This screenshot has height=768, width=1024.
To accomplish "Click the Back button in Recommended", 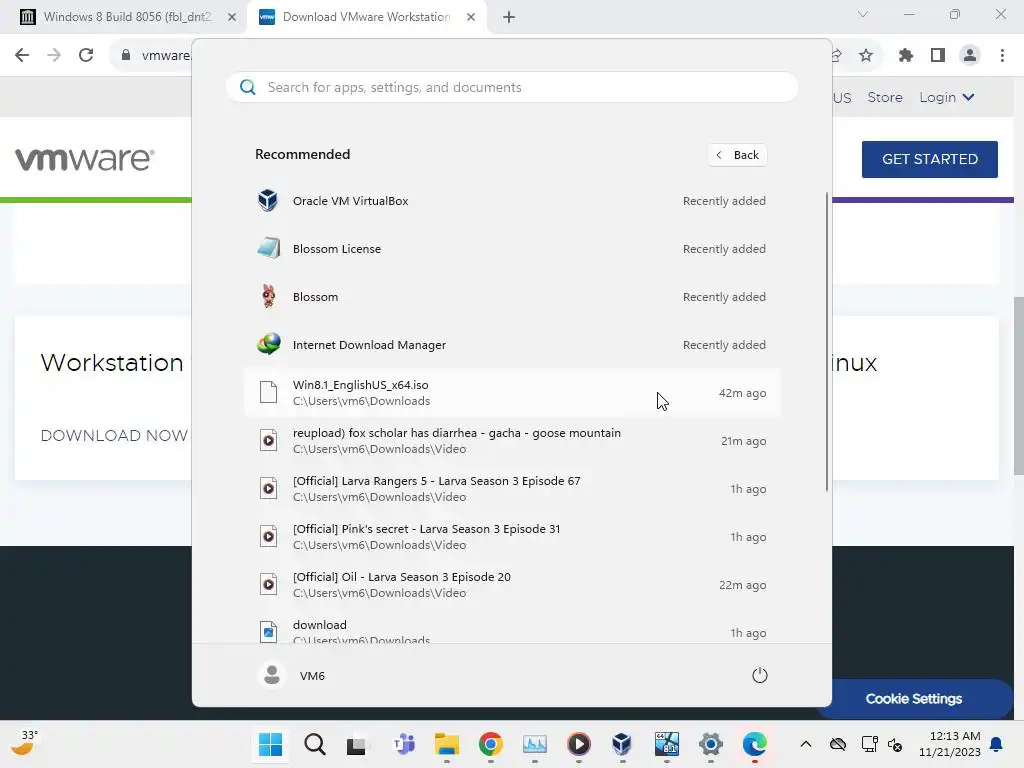I will (x=737, y=155).
